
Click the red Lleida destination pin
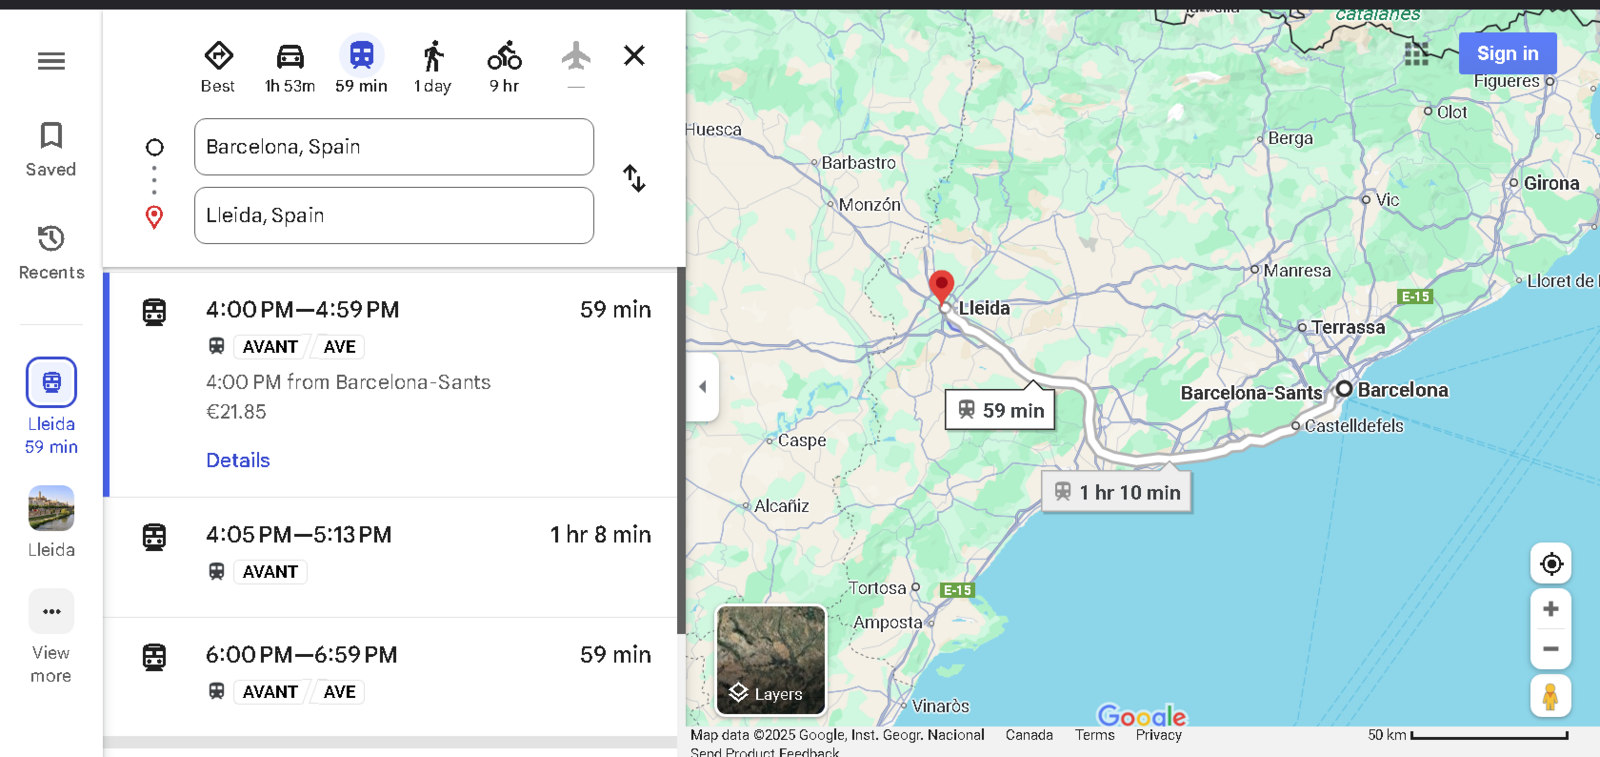click(941, 287)
